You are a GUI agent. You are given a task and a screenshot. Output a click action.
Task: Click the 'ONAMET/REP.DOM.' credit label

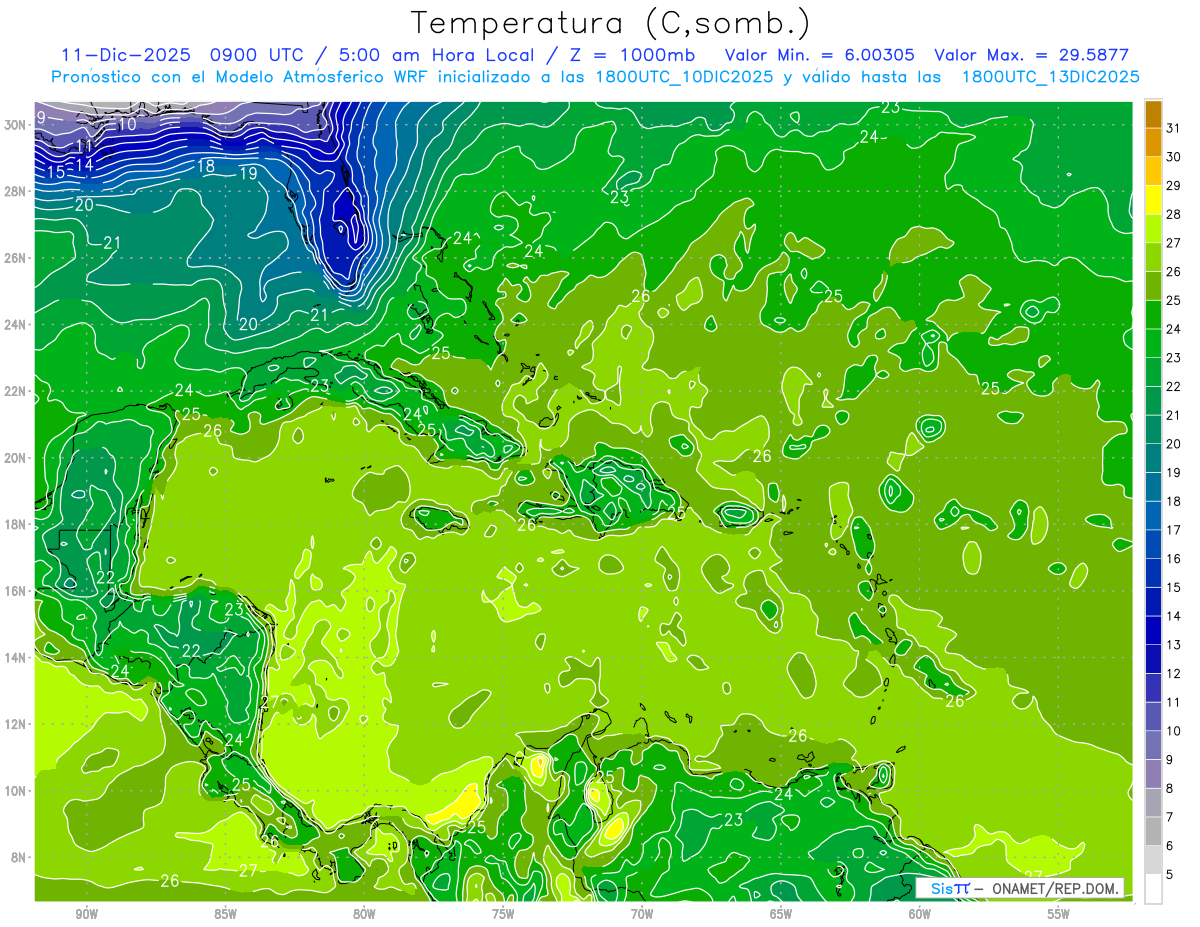pos(1055,888)
